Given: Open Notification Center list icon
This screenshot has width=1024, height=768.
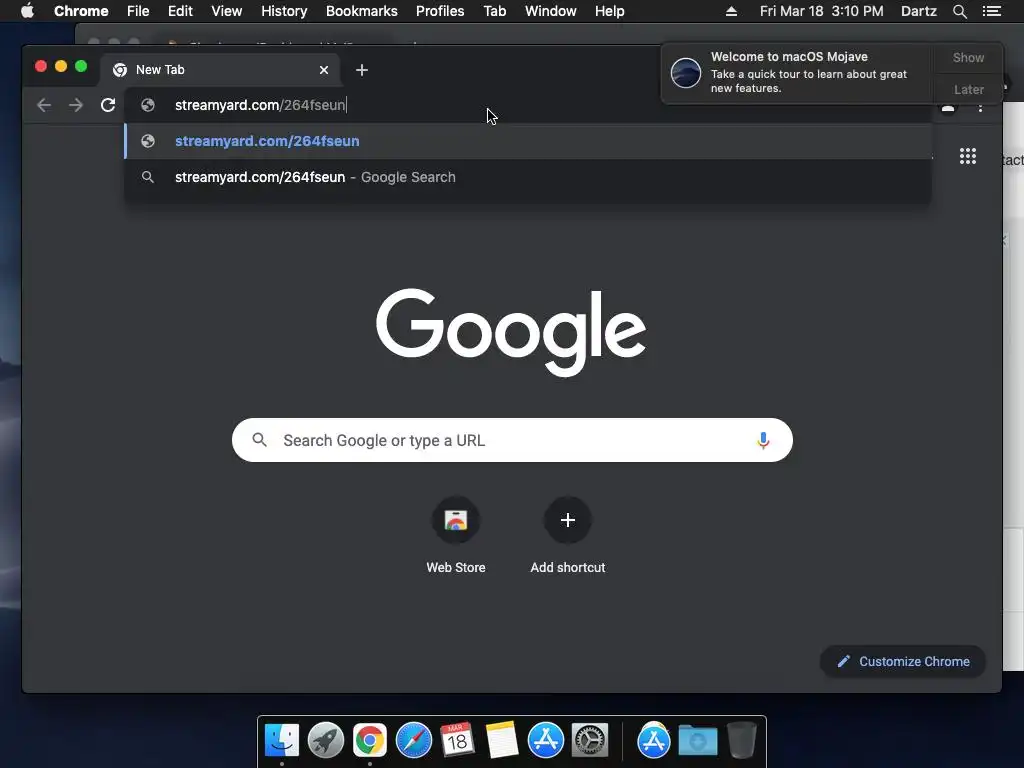Looking at the screenshot, I should point(991,11).
